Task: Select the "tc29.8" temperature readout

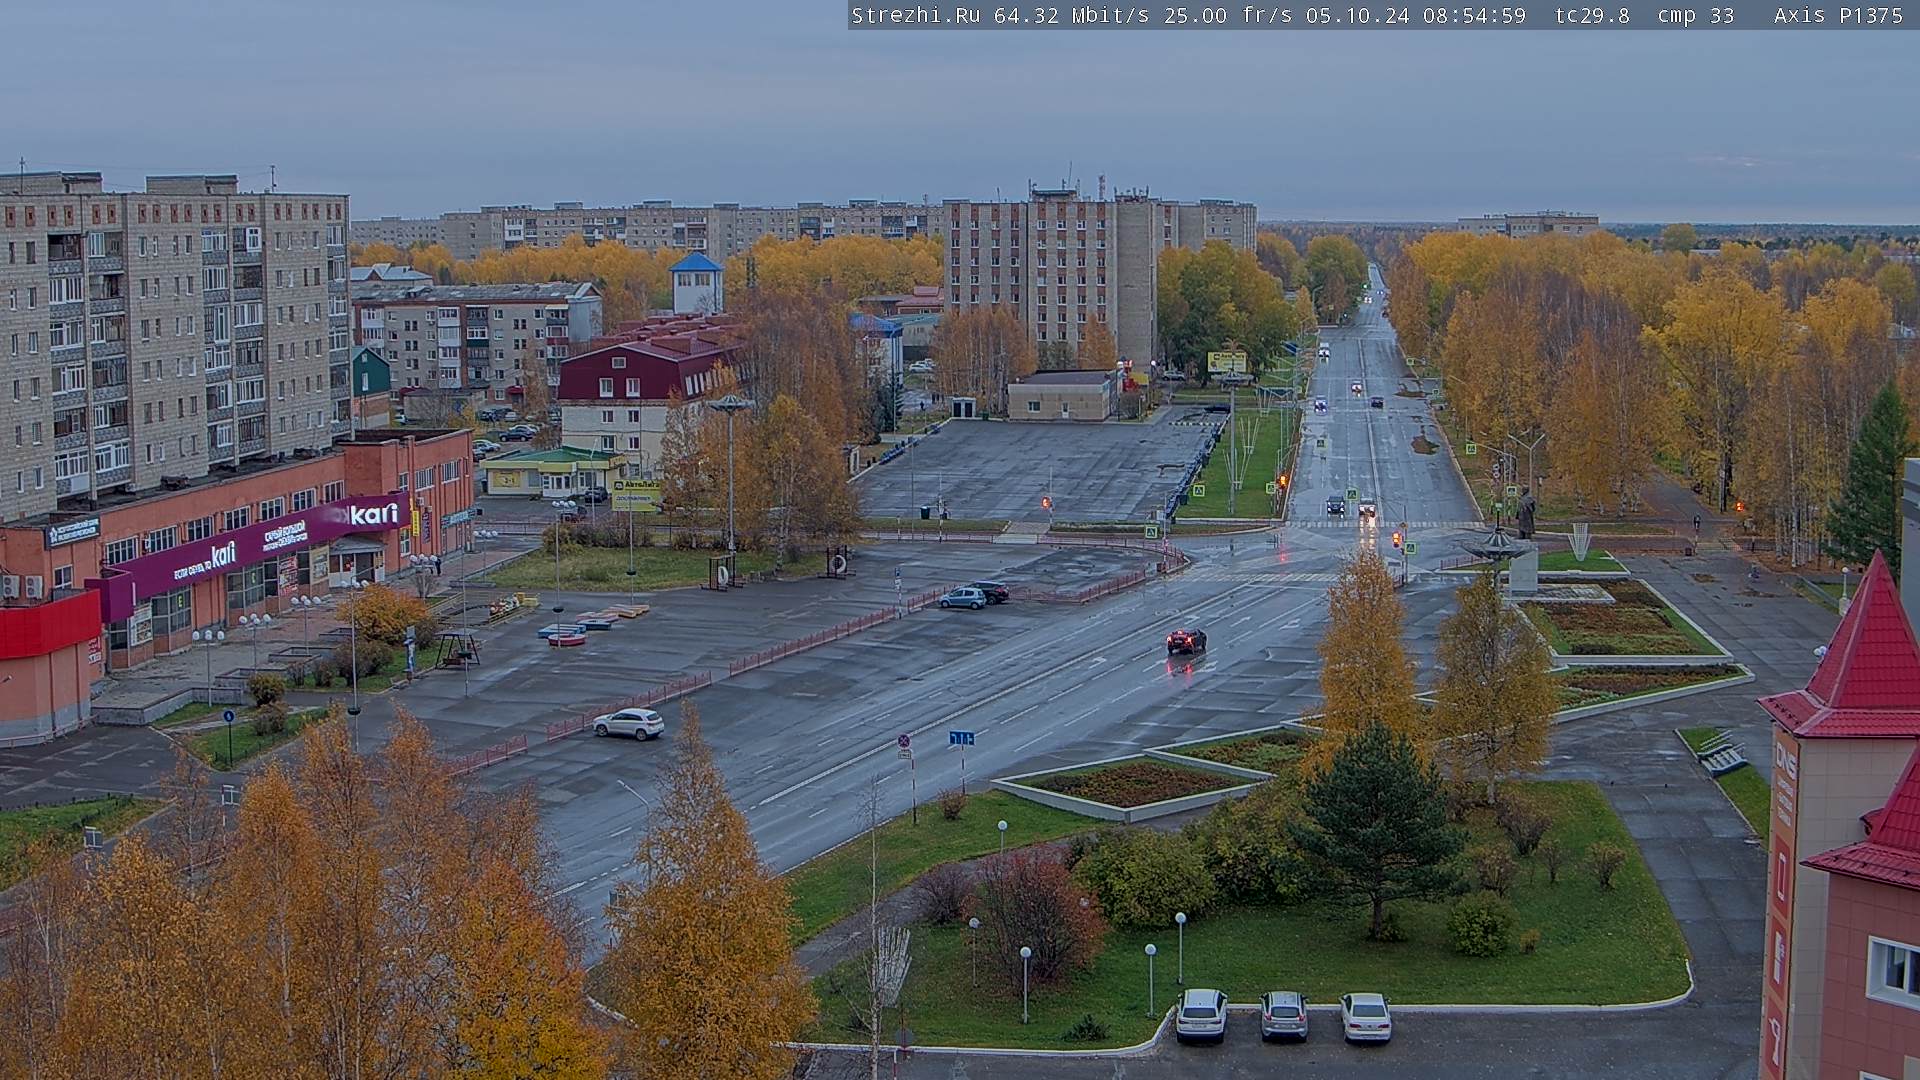Action: (1592, 15)
